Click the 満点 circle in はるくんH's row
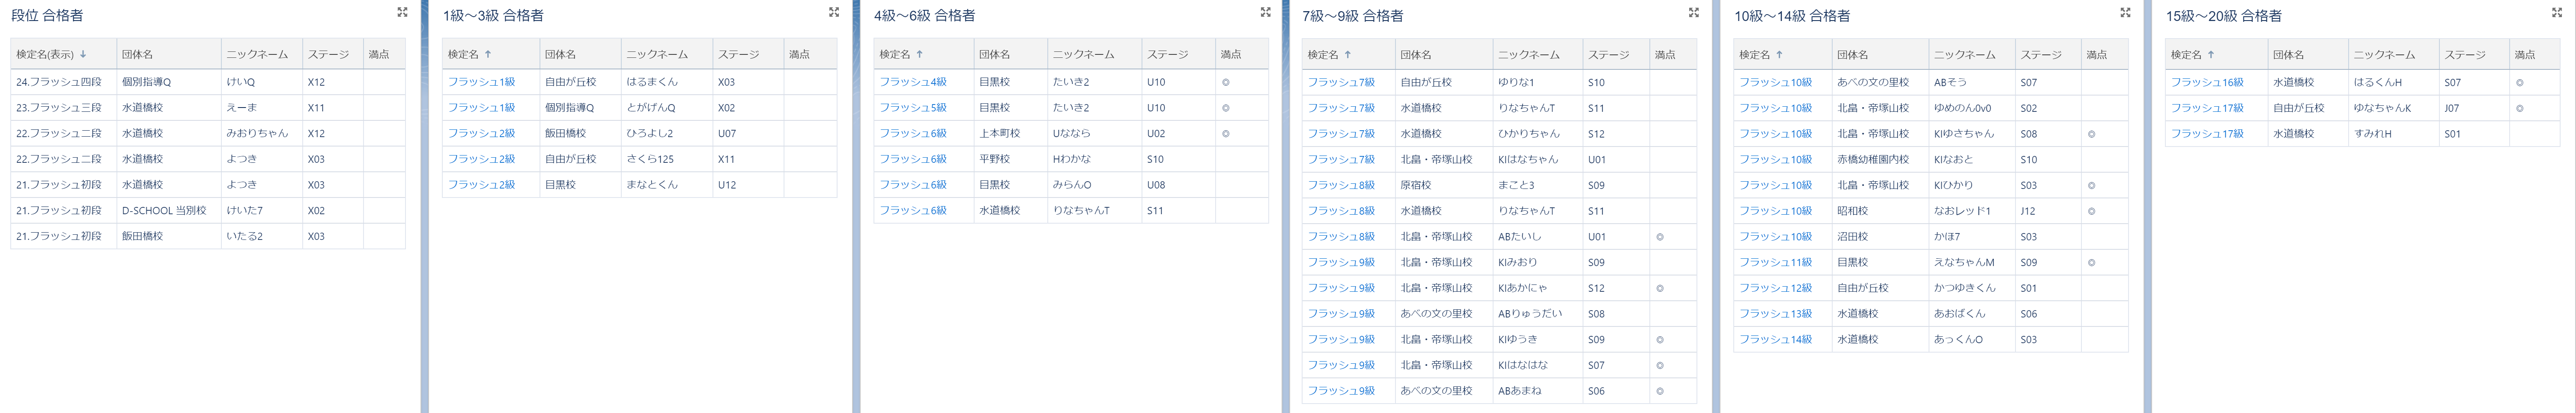This screenshot has width=2576, height=413. tap(2519, 82)
